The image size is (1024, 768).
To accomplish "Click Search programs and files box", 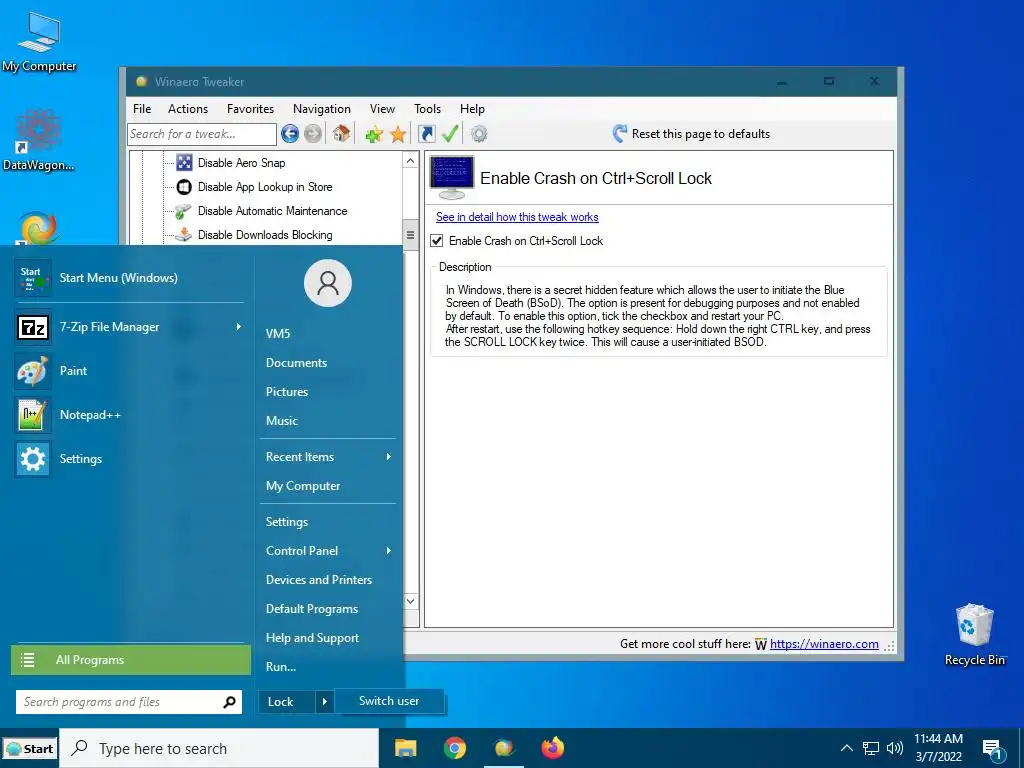I will pos(129,702).
